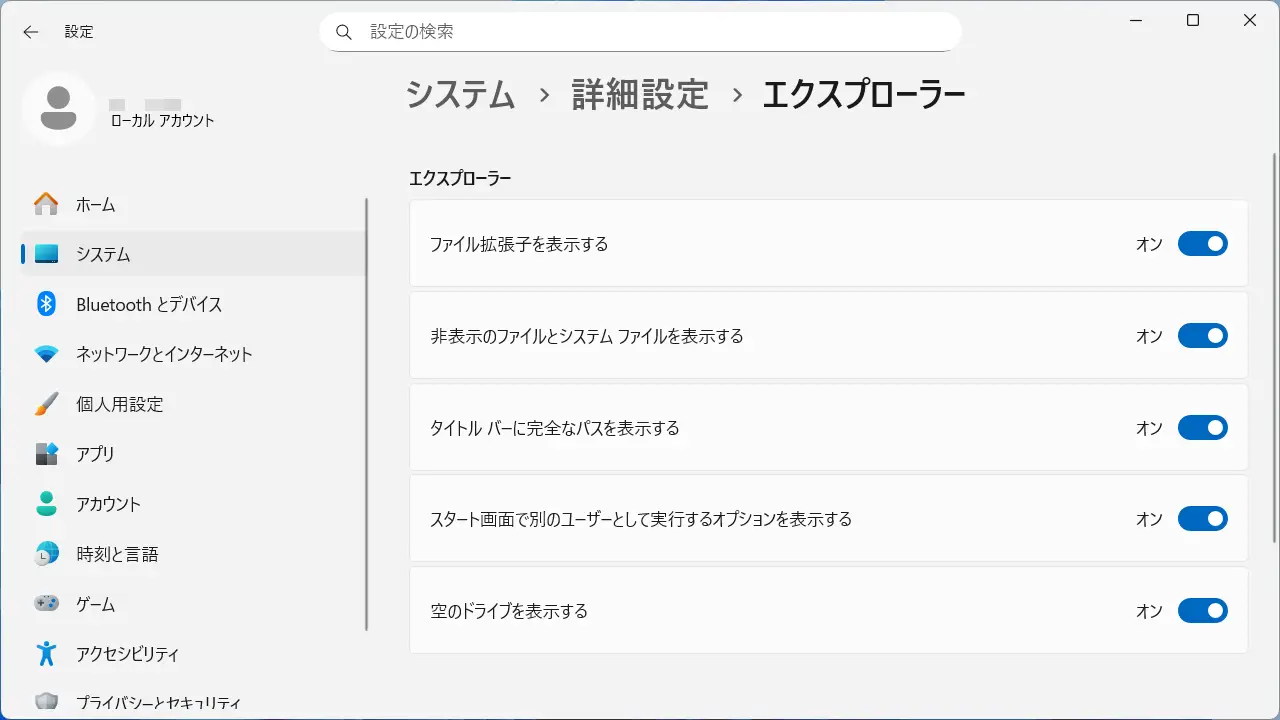
Task: Disable the hidden and system files toggle
Action: (1202, 336)
